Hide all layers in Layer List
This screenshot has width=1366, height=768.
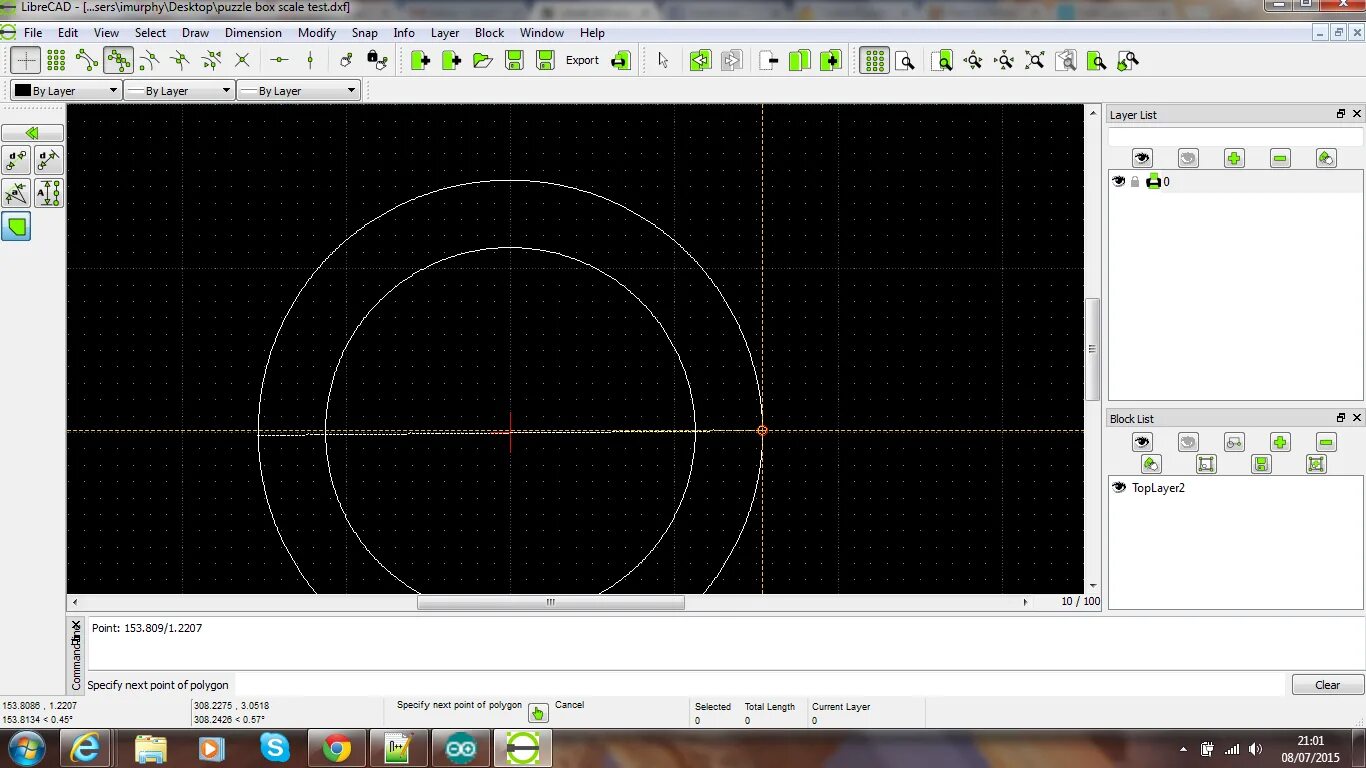pyautogui.click(x=1188, y=158)
